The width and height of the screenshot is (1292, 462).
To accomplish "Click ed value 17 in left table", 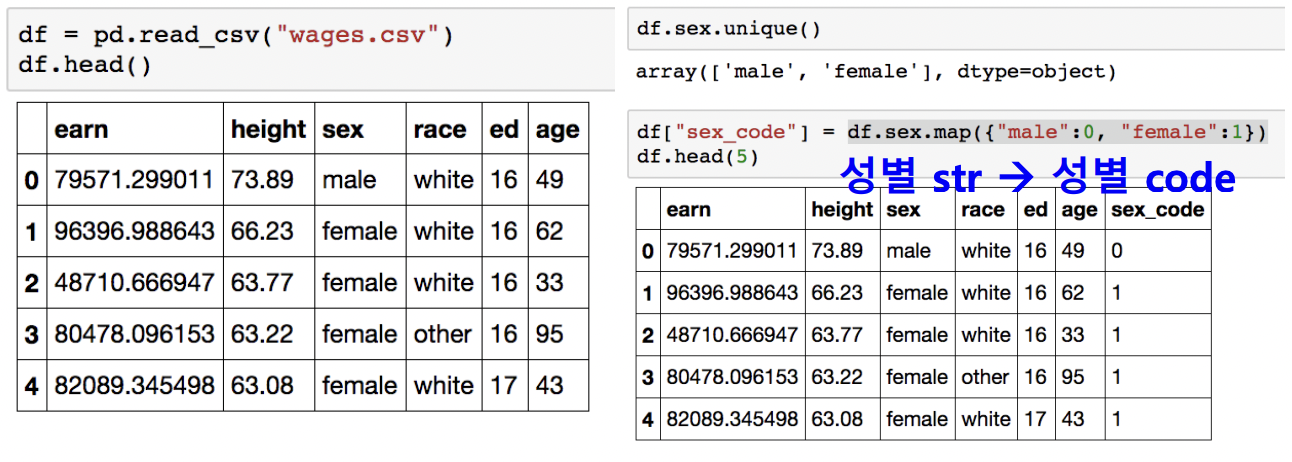I will coord(504,385).
